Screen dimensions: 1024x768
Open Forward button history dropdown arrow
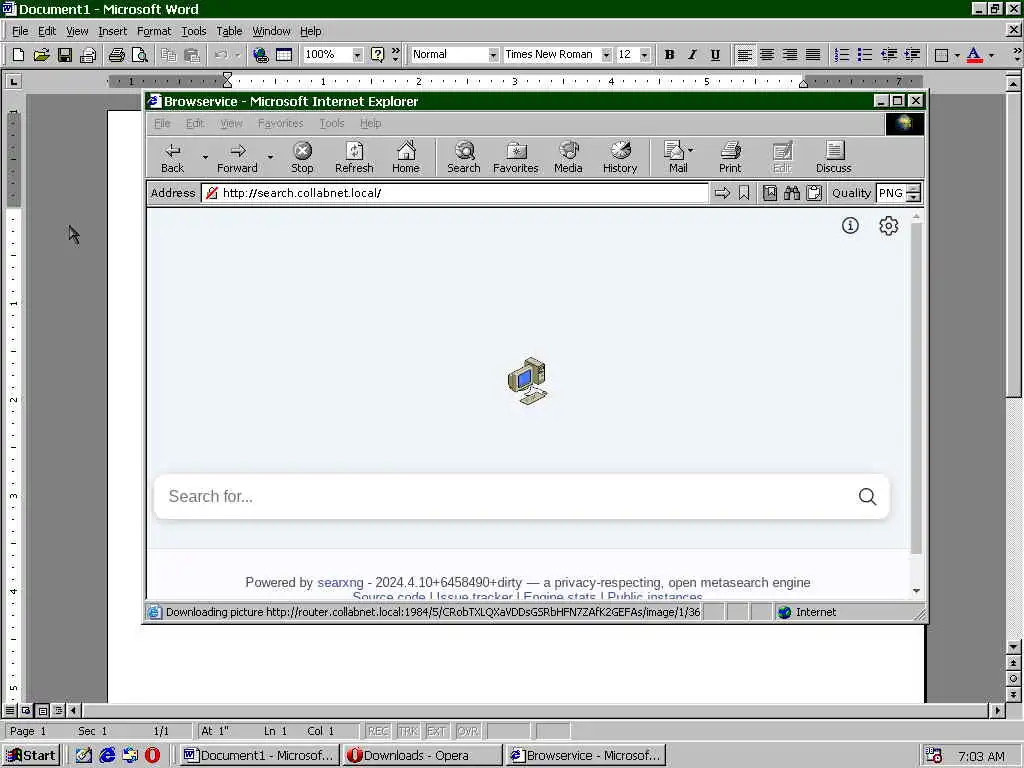(x=270, y=157)
